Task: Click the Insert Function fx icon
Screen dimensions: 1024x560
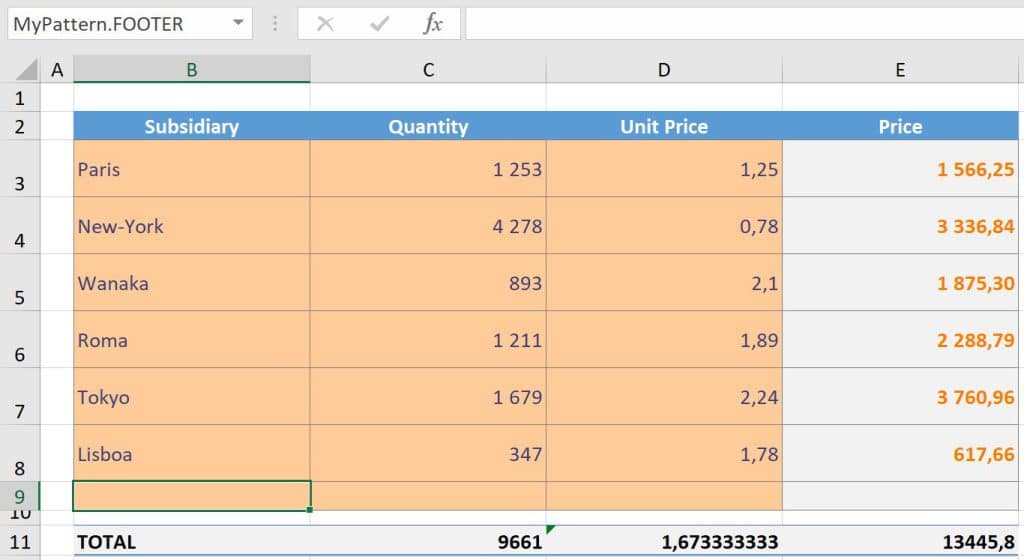Action: 432,24
